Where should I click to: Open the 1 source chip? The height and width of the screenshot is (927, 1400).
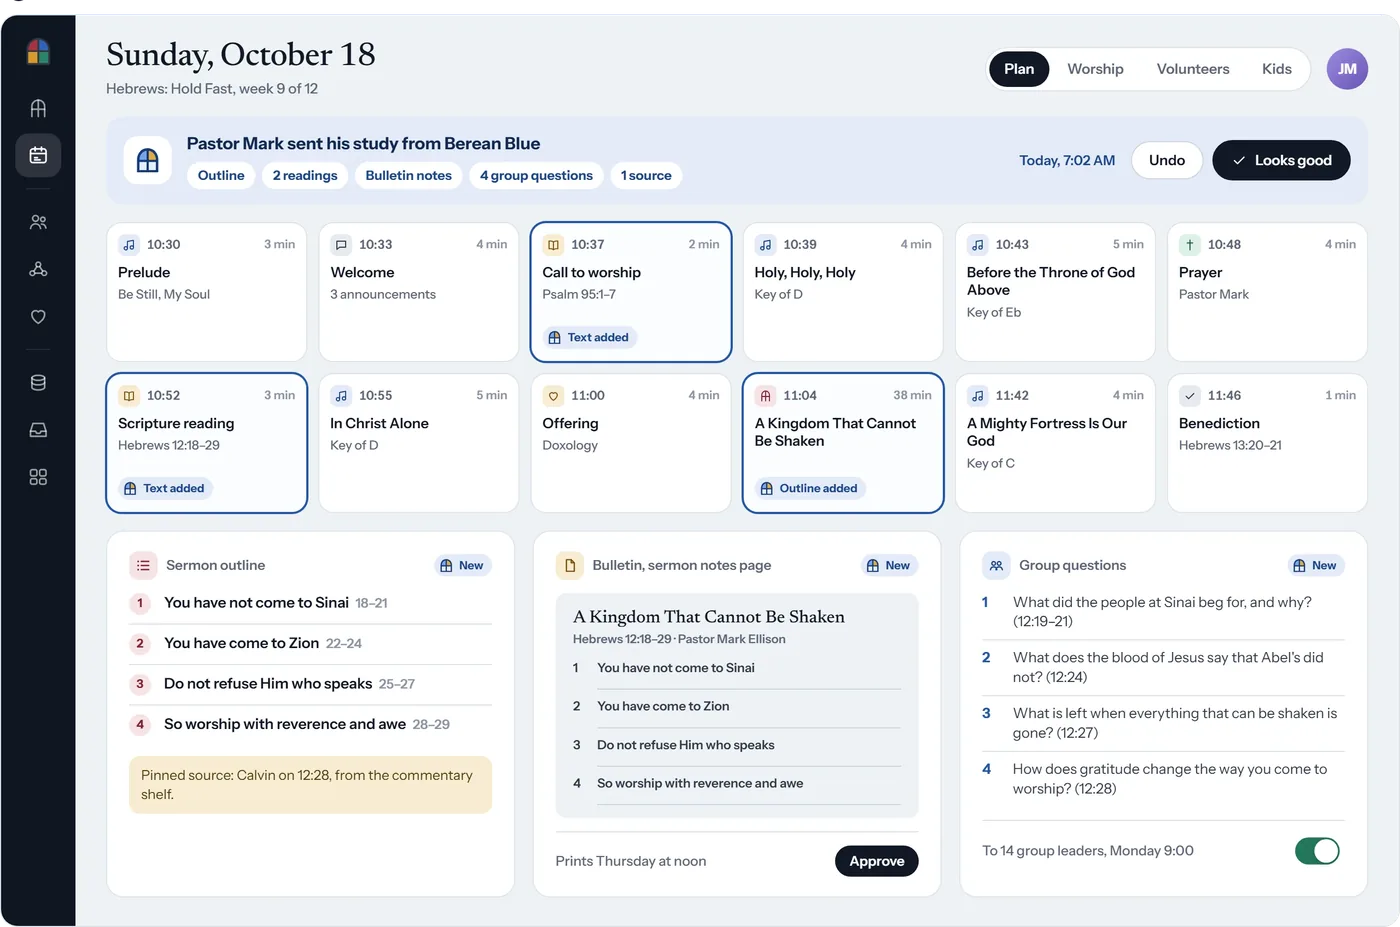coord(646,176)
